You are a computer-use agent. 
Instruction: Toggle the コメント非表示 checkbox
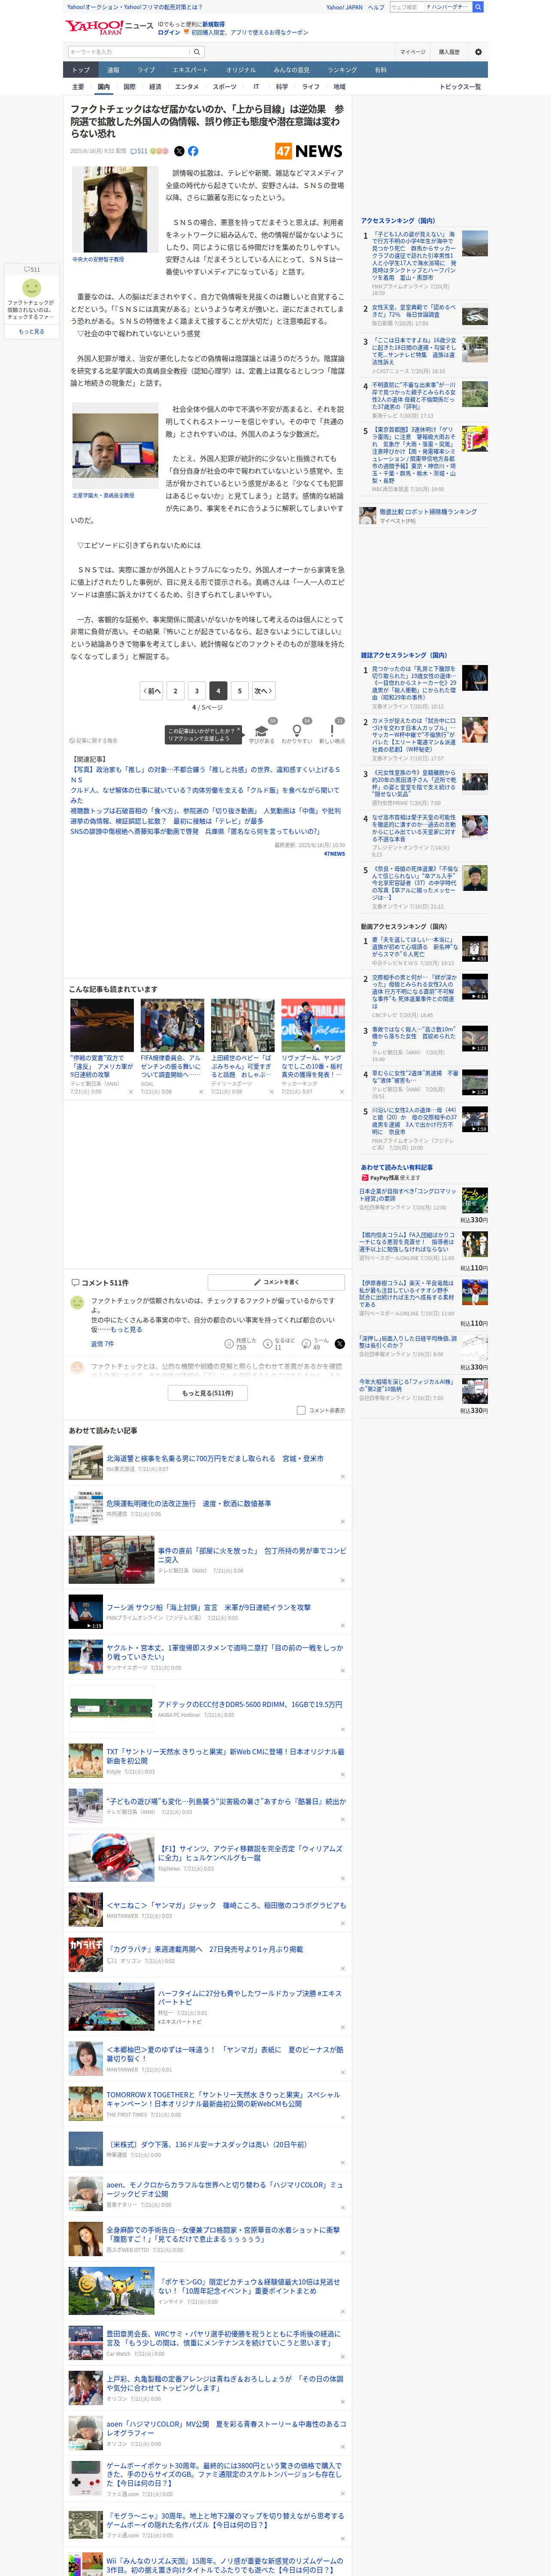click(301, 1410)
